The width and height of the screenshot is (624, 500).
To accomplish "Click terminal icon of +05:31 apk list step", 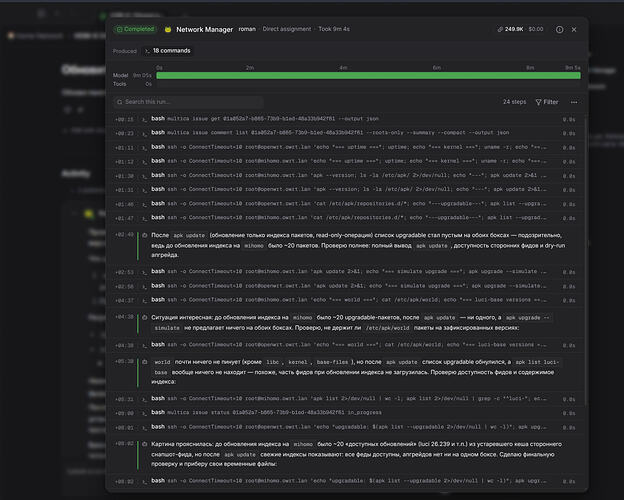I will 145,399.
